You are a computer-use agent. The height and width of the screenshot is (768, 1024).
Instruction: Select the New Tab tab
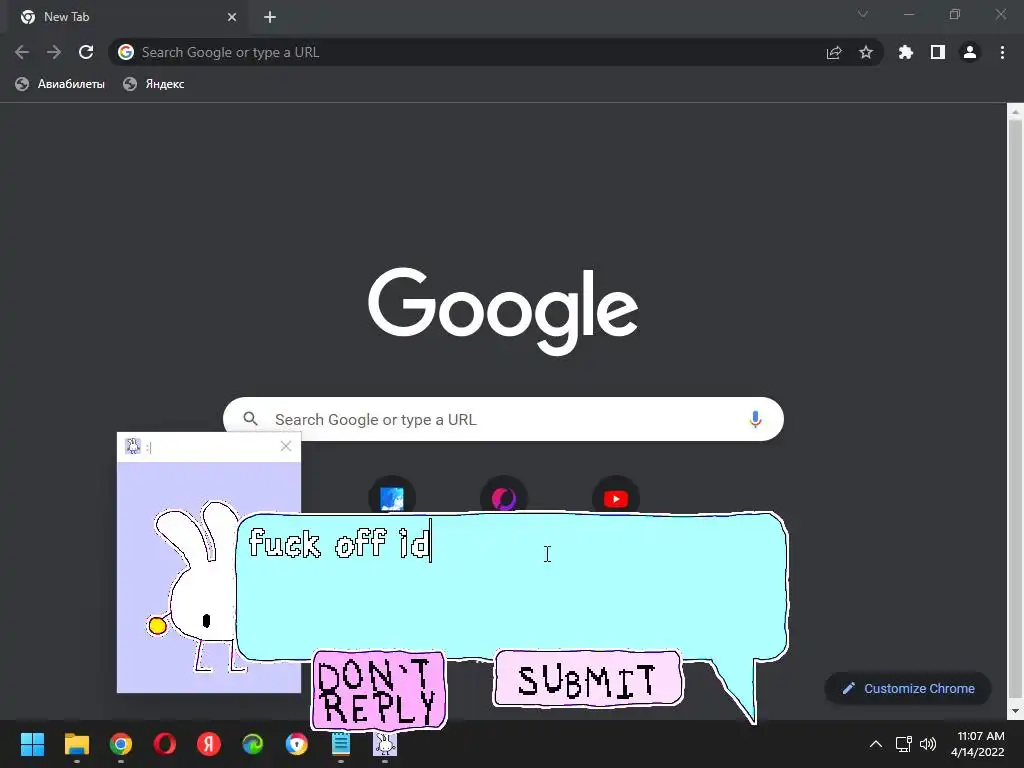pos(127,17)
